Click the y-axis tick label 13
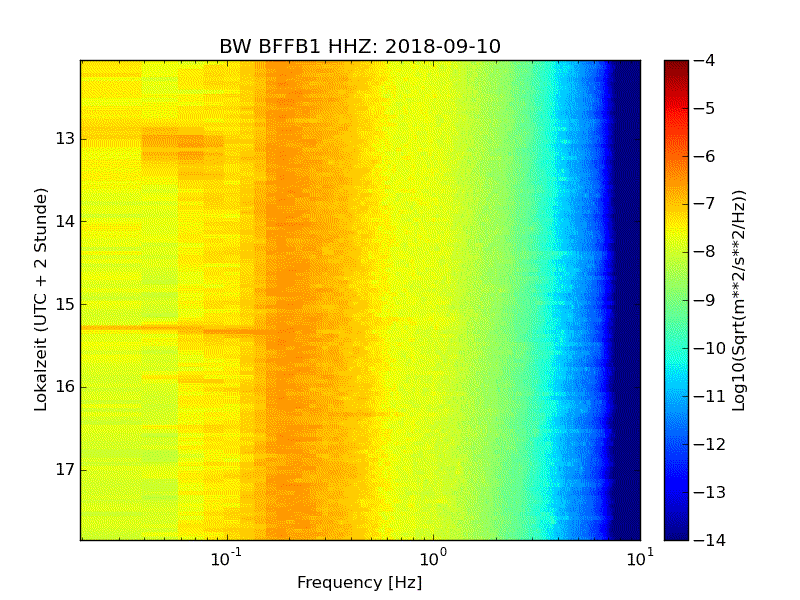The width and height of the screenshot is (800, 600). 65,139
